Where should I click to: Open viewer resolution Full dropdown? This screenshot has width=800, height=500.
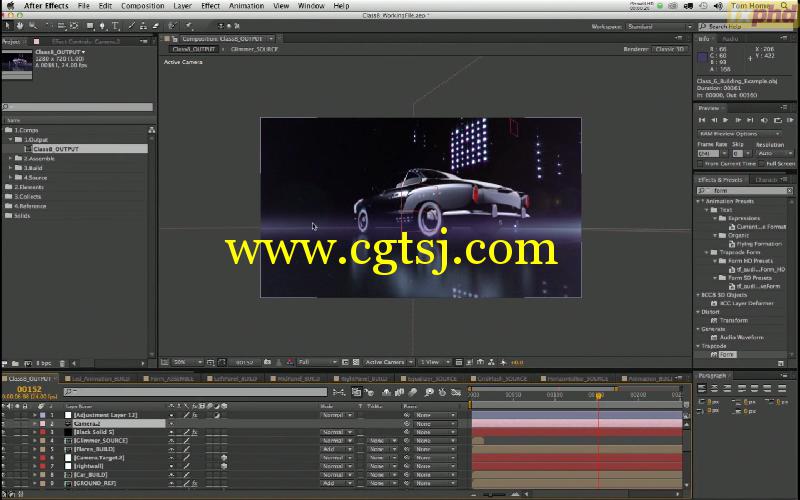(317, 362)
